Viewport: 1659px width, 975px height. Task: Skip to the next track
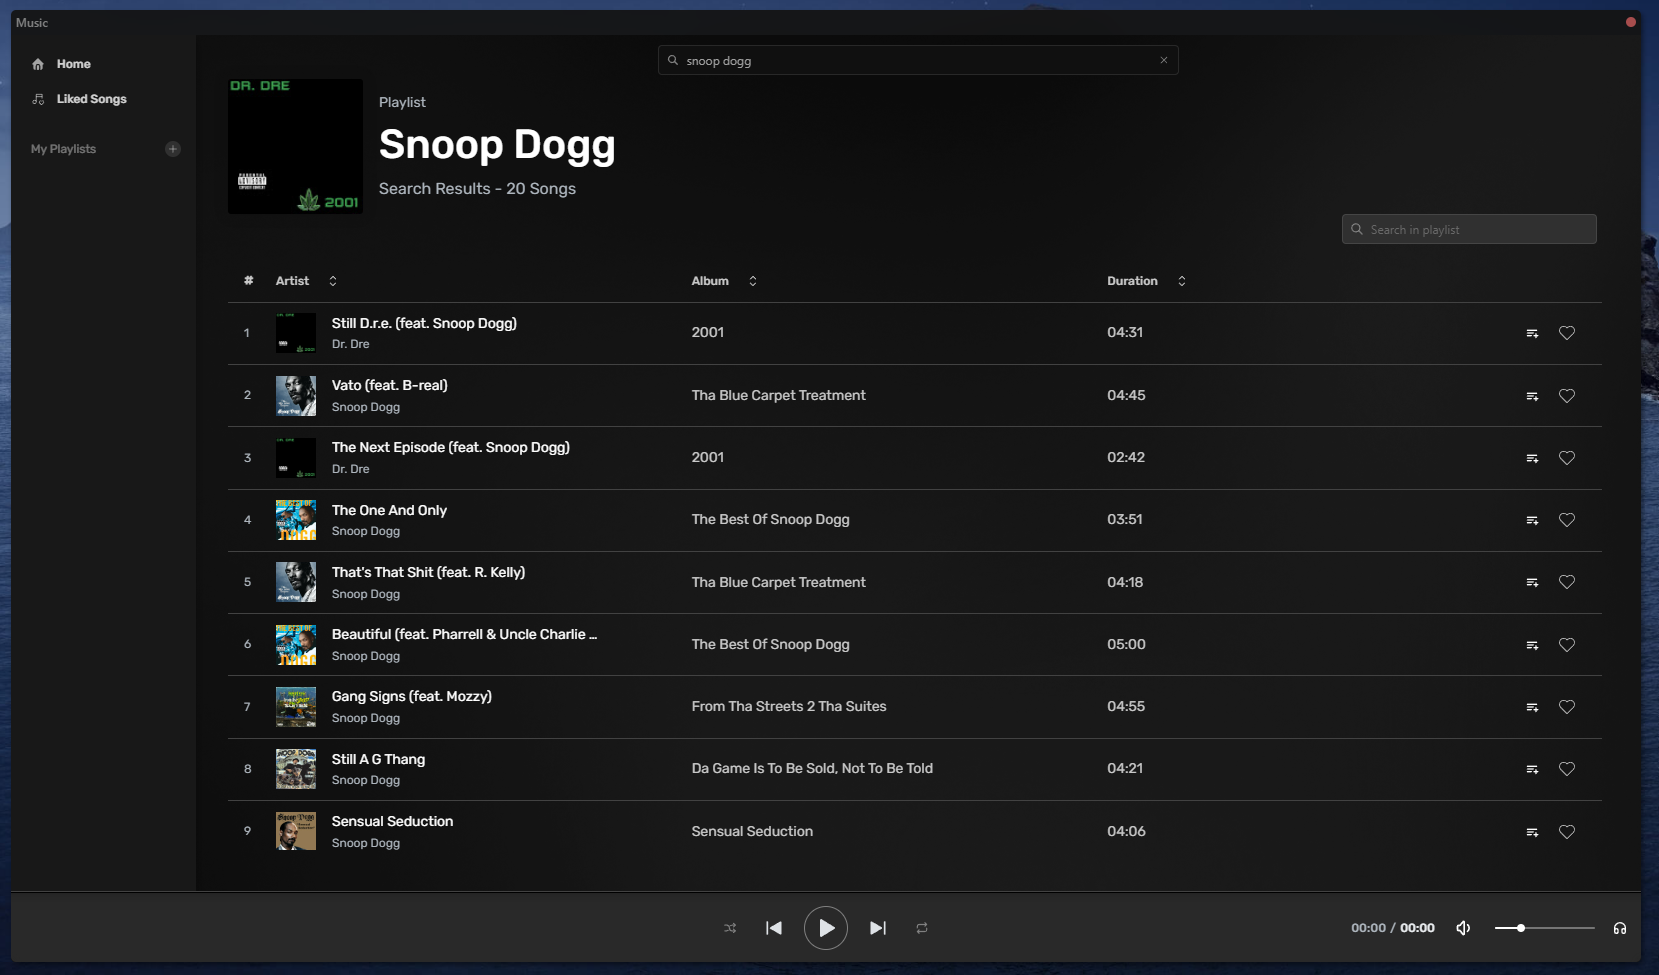click(x=877, y=928)
